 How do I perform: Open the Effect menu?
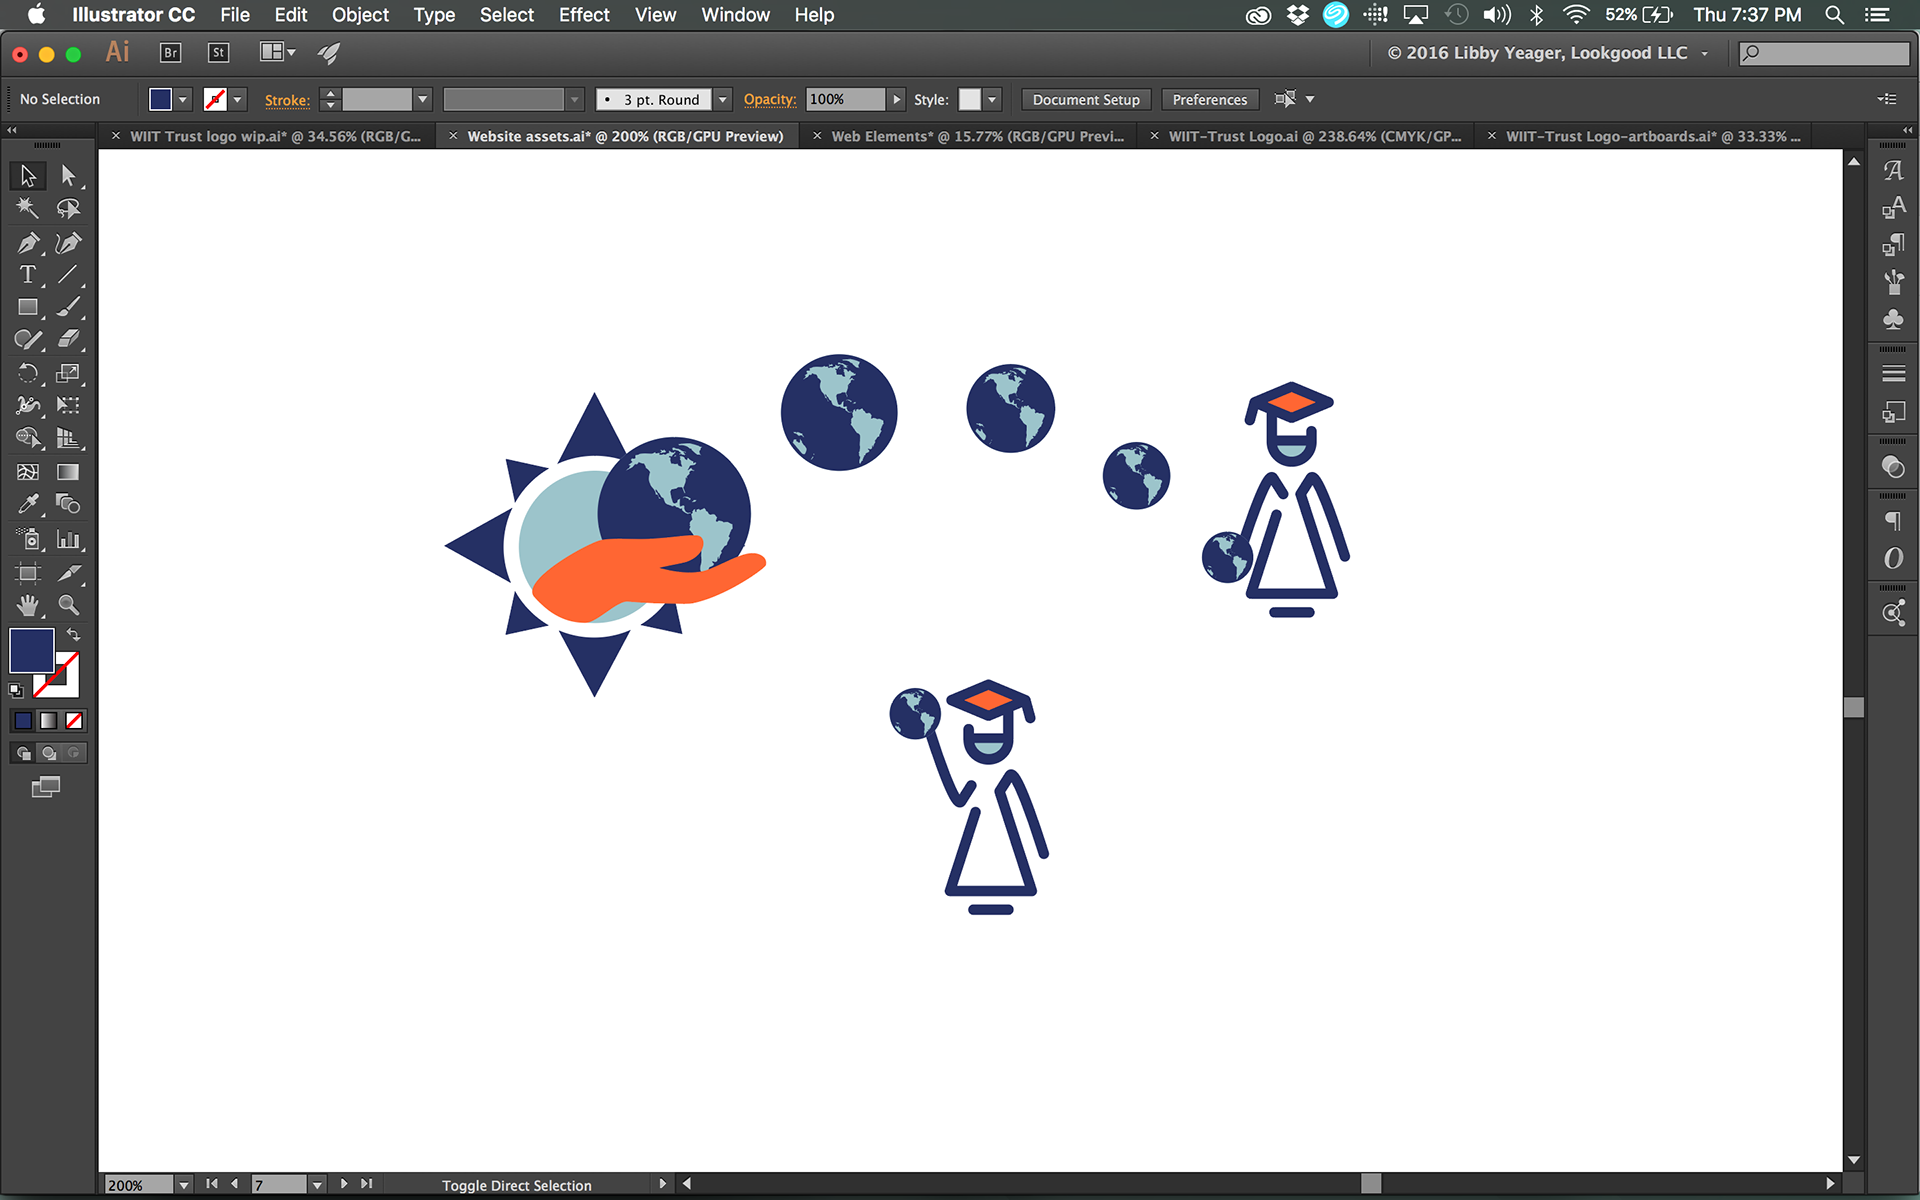click(x=583, y=15)
